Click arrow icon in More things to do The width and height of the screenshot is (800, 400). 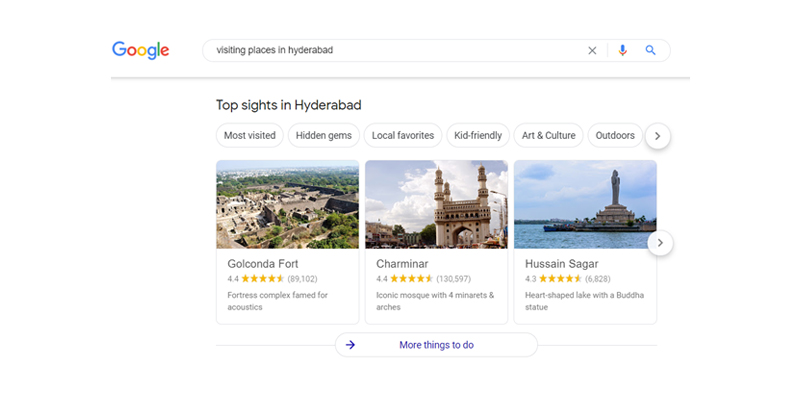(x=350, y=345)
